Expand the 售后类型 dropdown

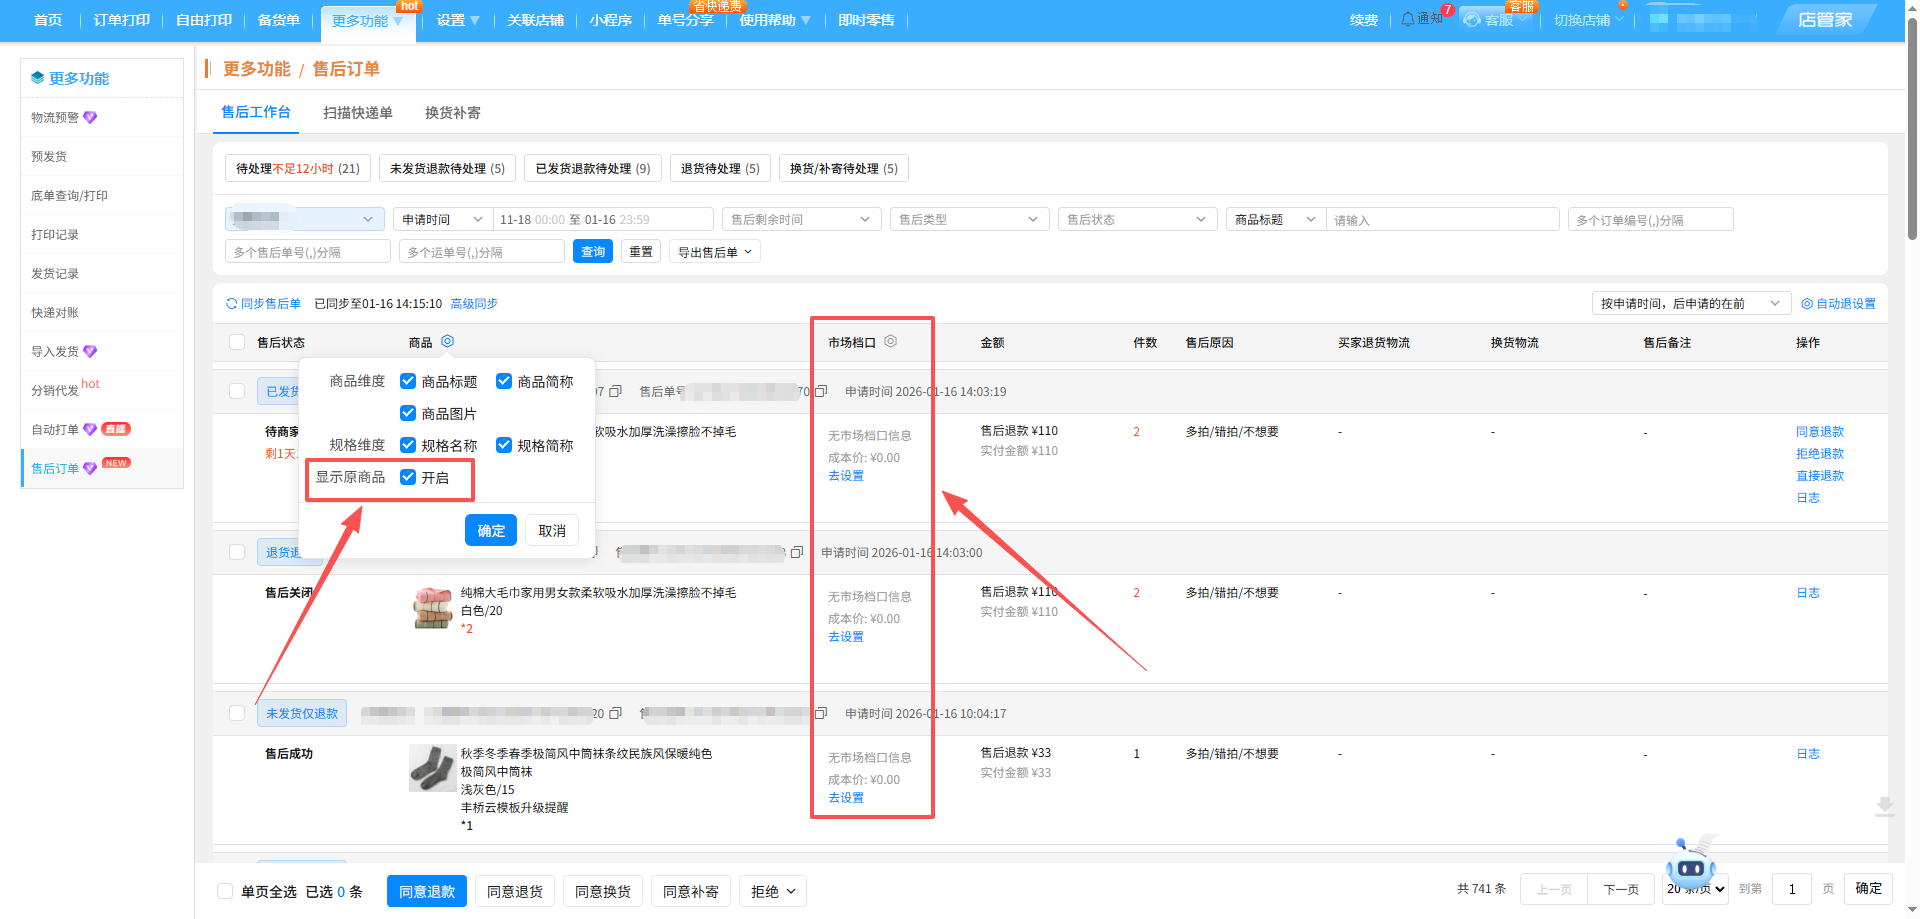968,220
